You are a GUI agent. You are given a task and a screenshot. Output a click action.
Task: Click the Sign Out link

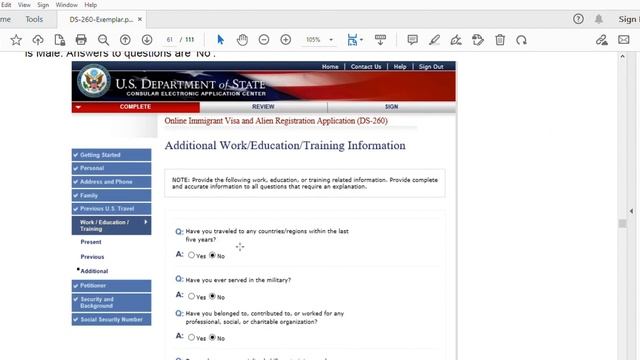431,67
